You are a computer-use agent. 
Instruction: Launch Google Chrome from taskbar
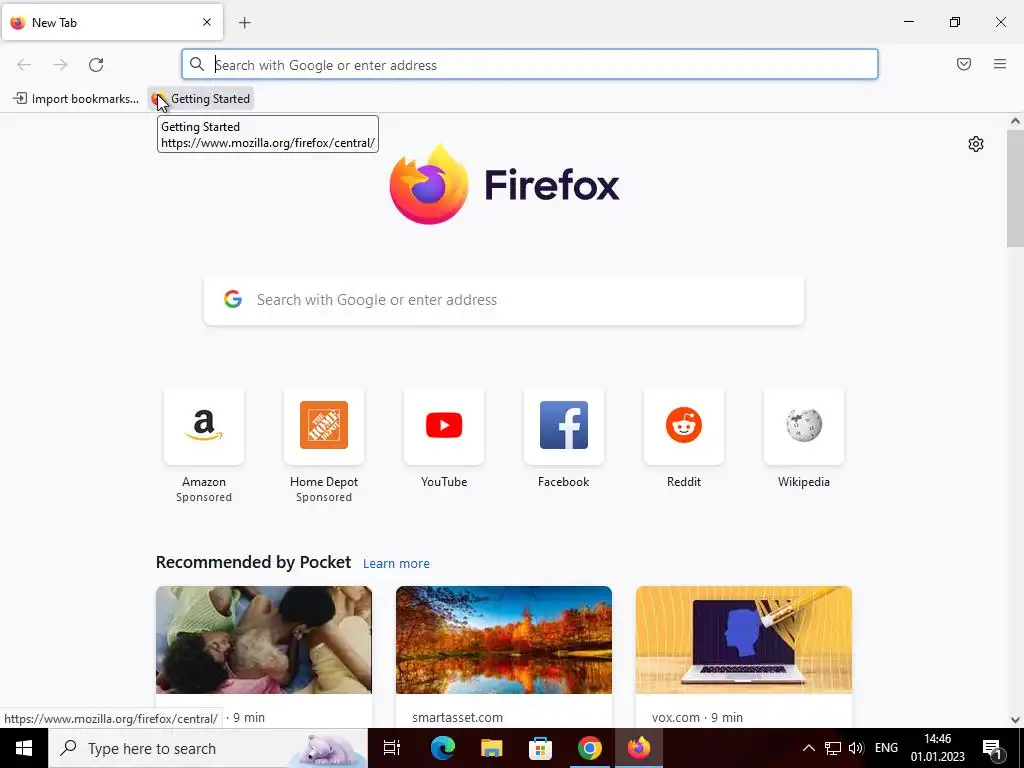[590, 748]
